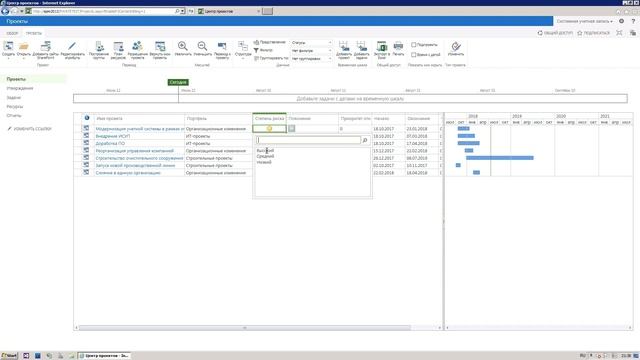Click the help question mark icon

(633, 21)
